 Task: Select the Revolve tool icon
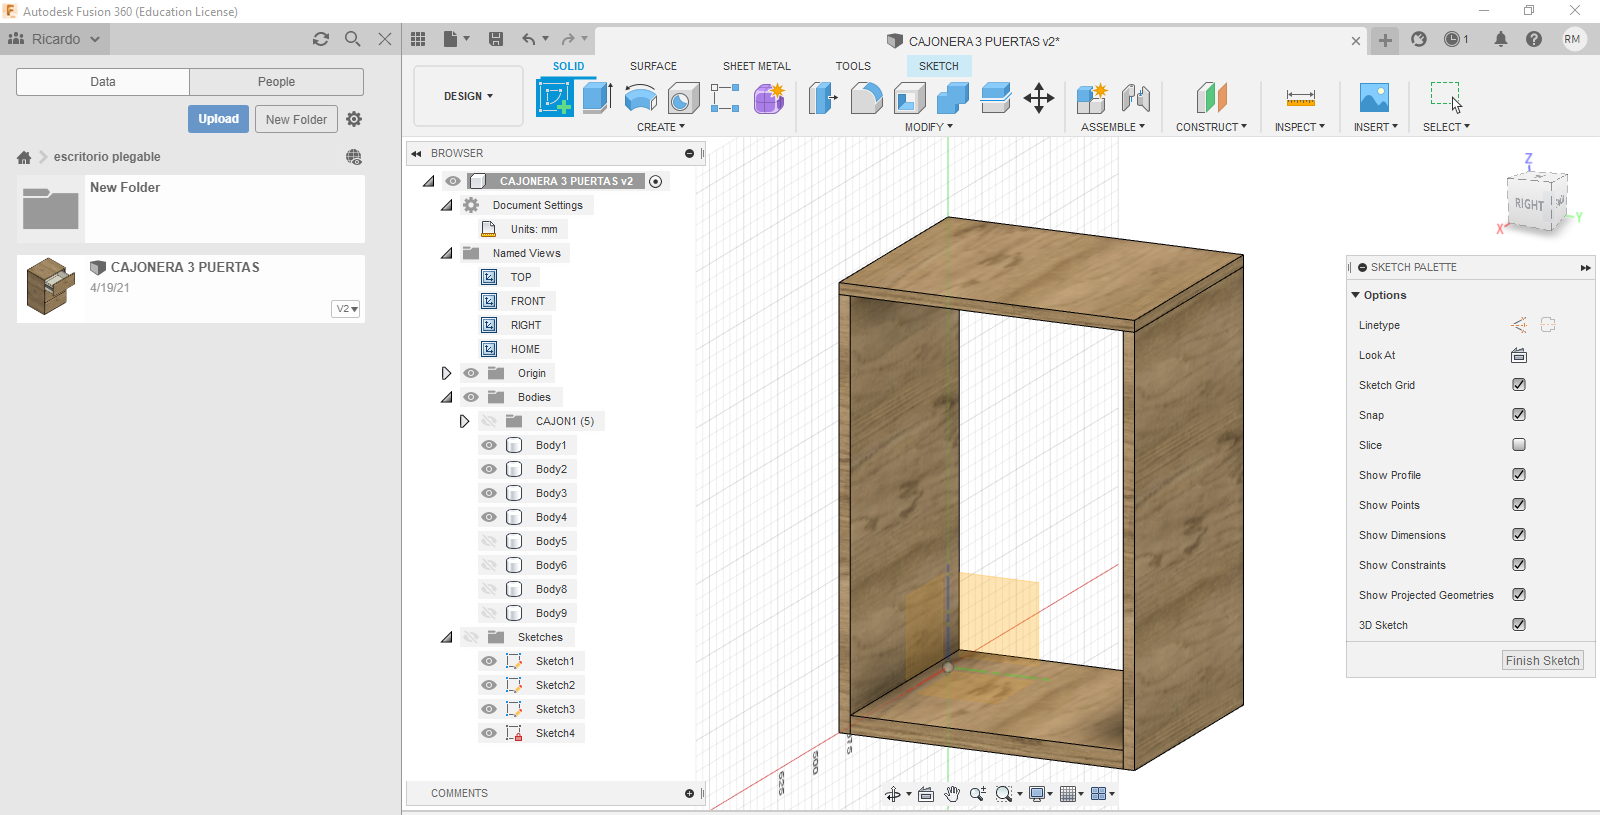[640, 98]
